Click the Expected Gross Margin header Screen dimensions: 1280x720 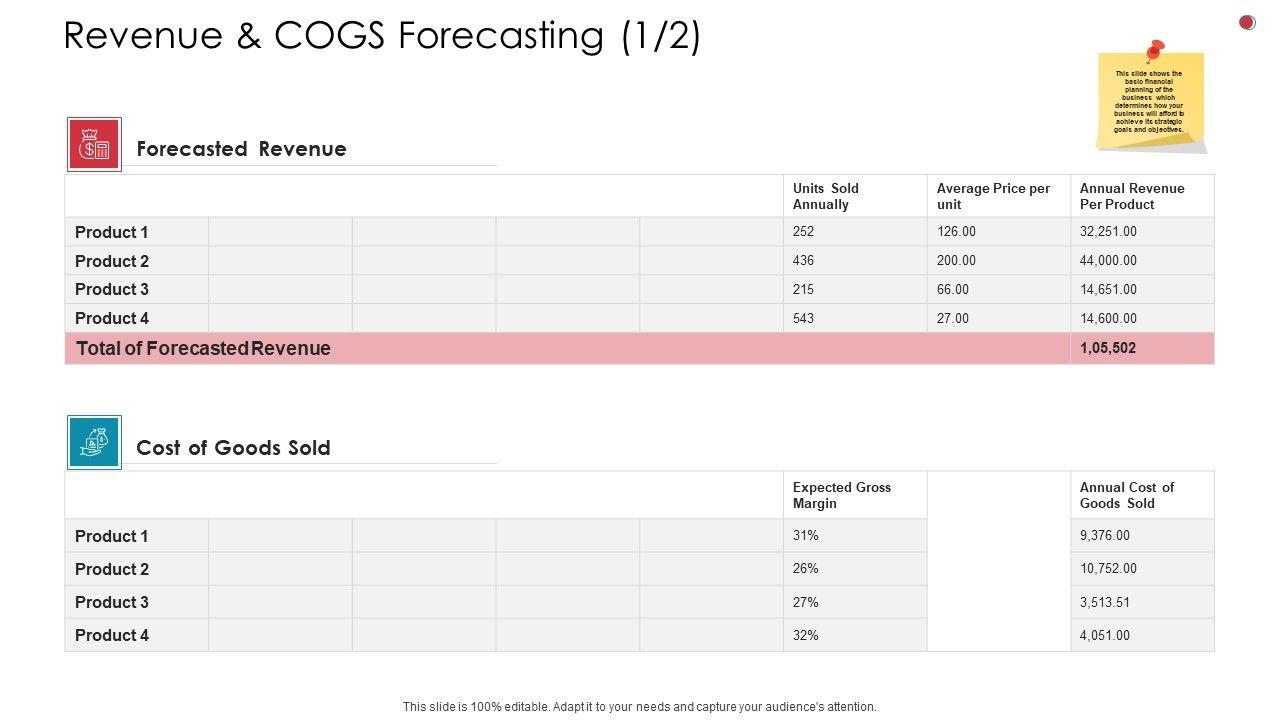[841, 495]
